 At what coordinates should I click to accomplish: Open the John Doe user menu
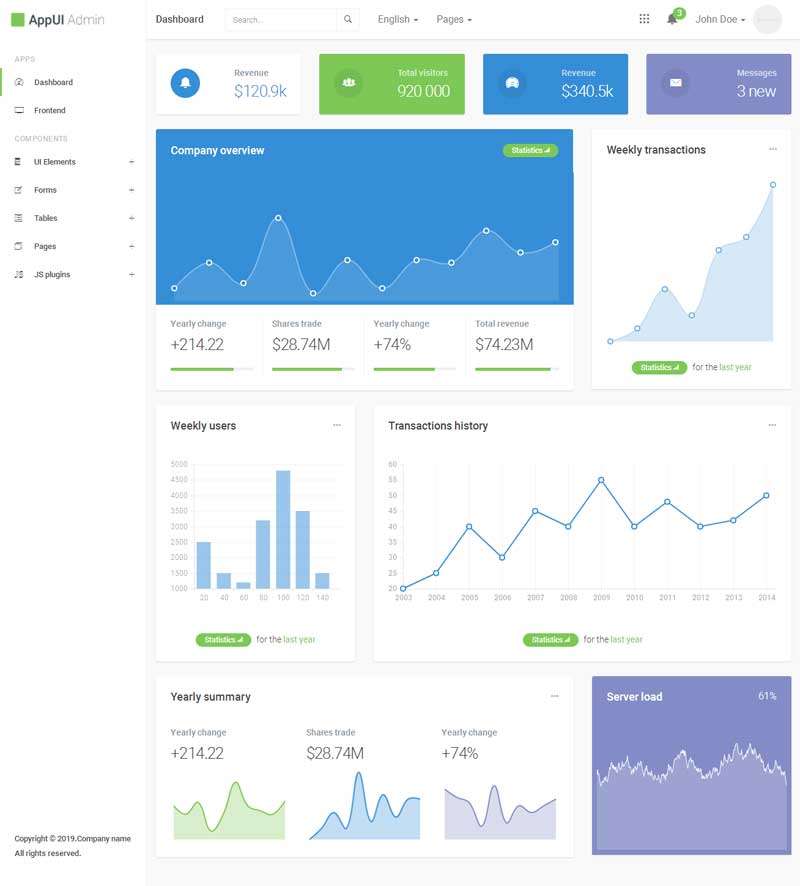click(x=720, y=20)
